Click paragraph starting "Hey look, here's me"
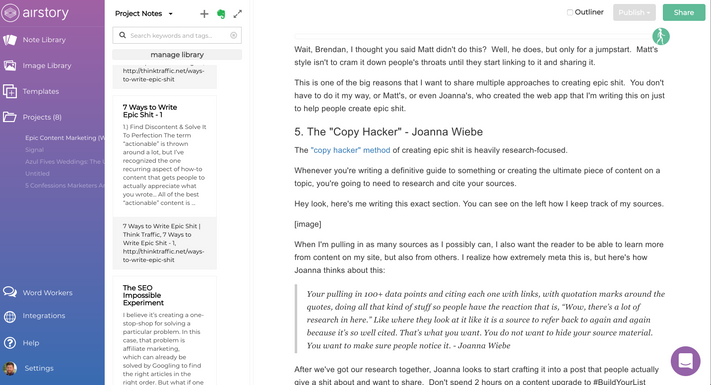This screenshot has height=385, width=711. pyautogui.click(x=479, y=204)
